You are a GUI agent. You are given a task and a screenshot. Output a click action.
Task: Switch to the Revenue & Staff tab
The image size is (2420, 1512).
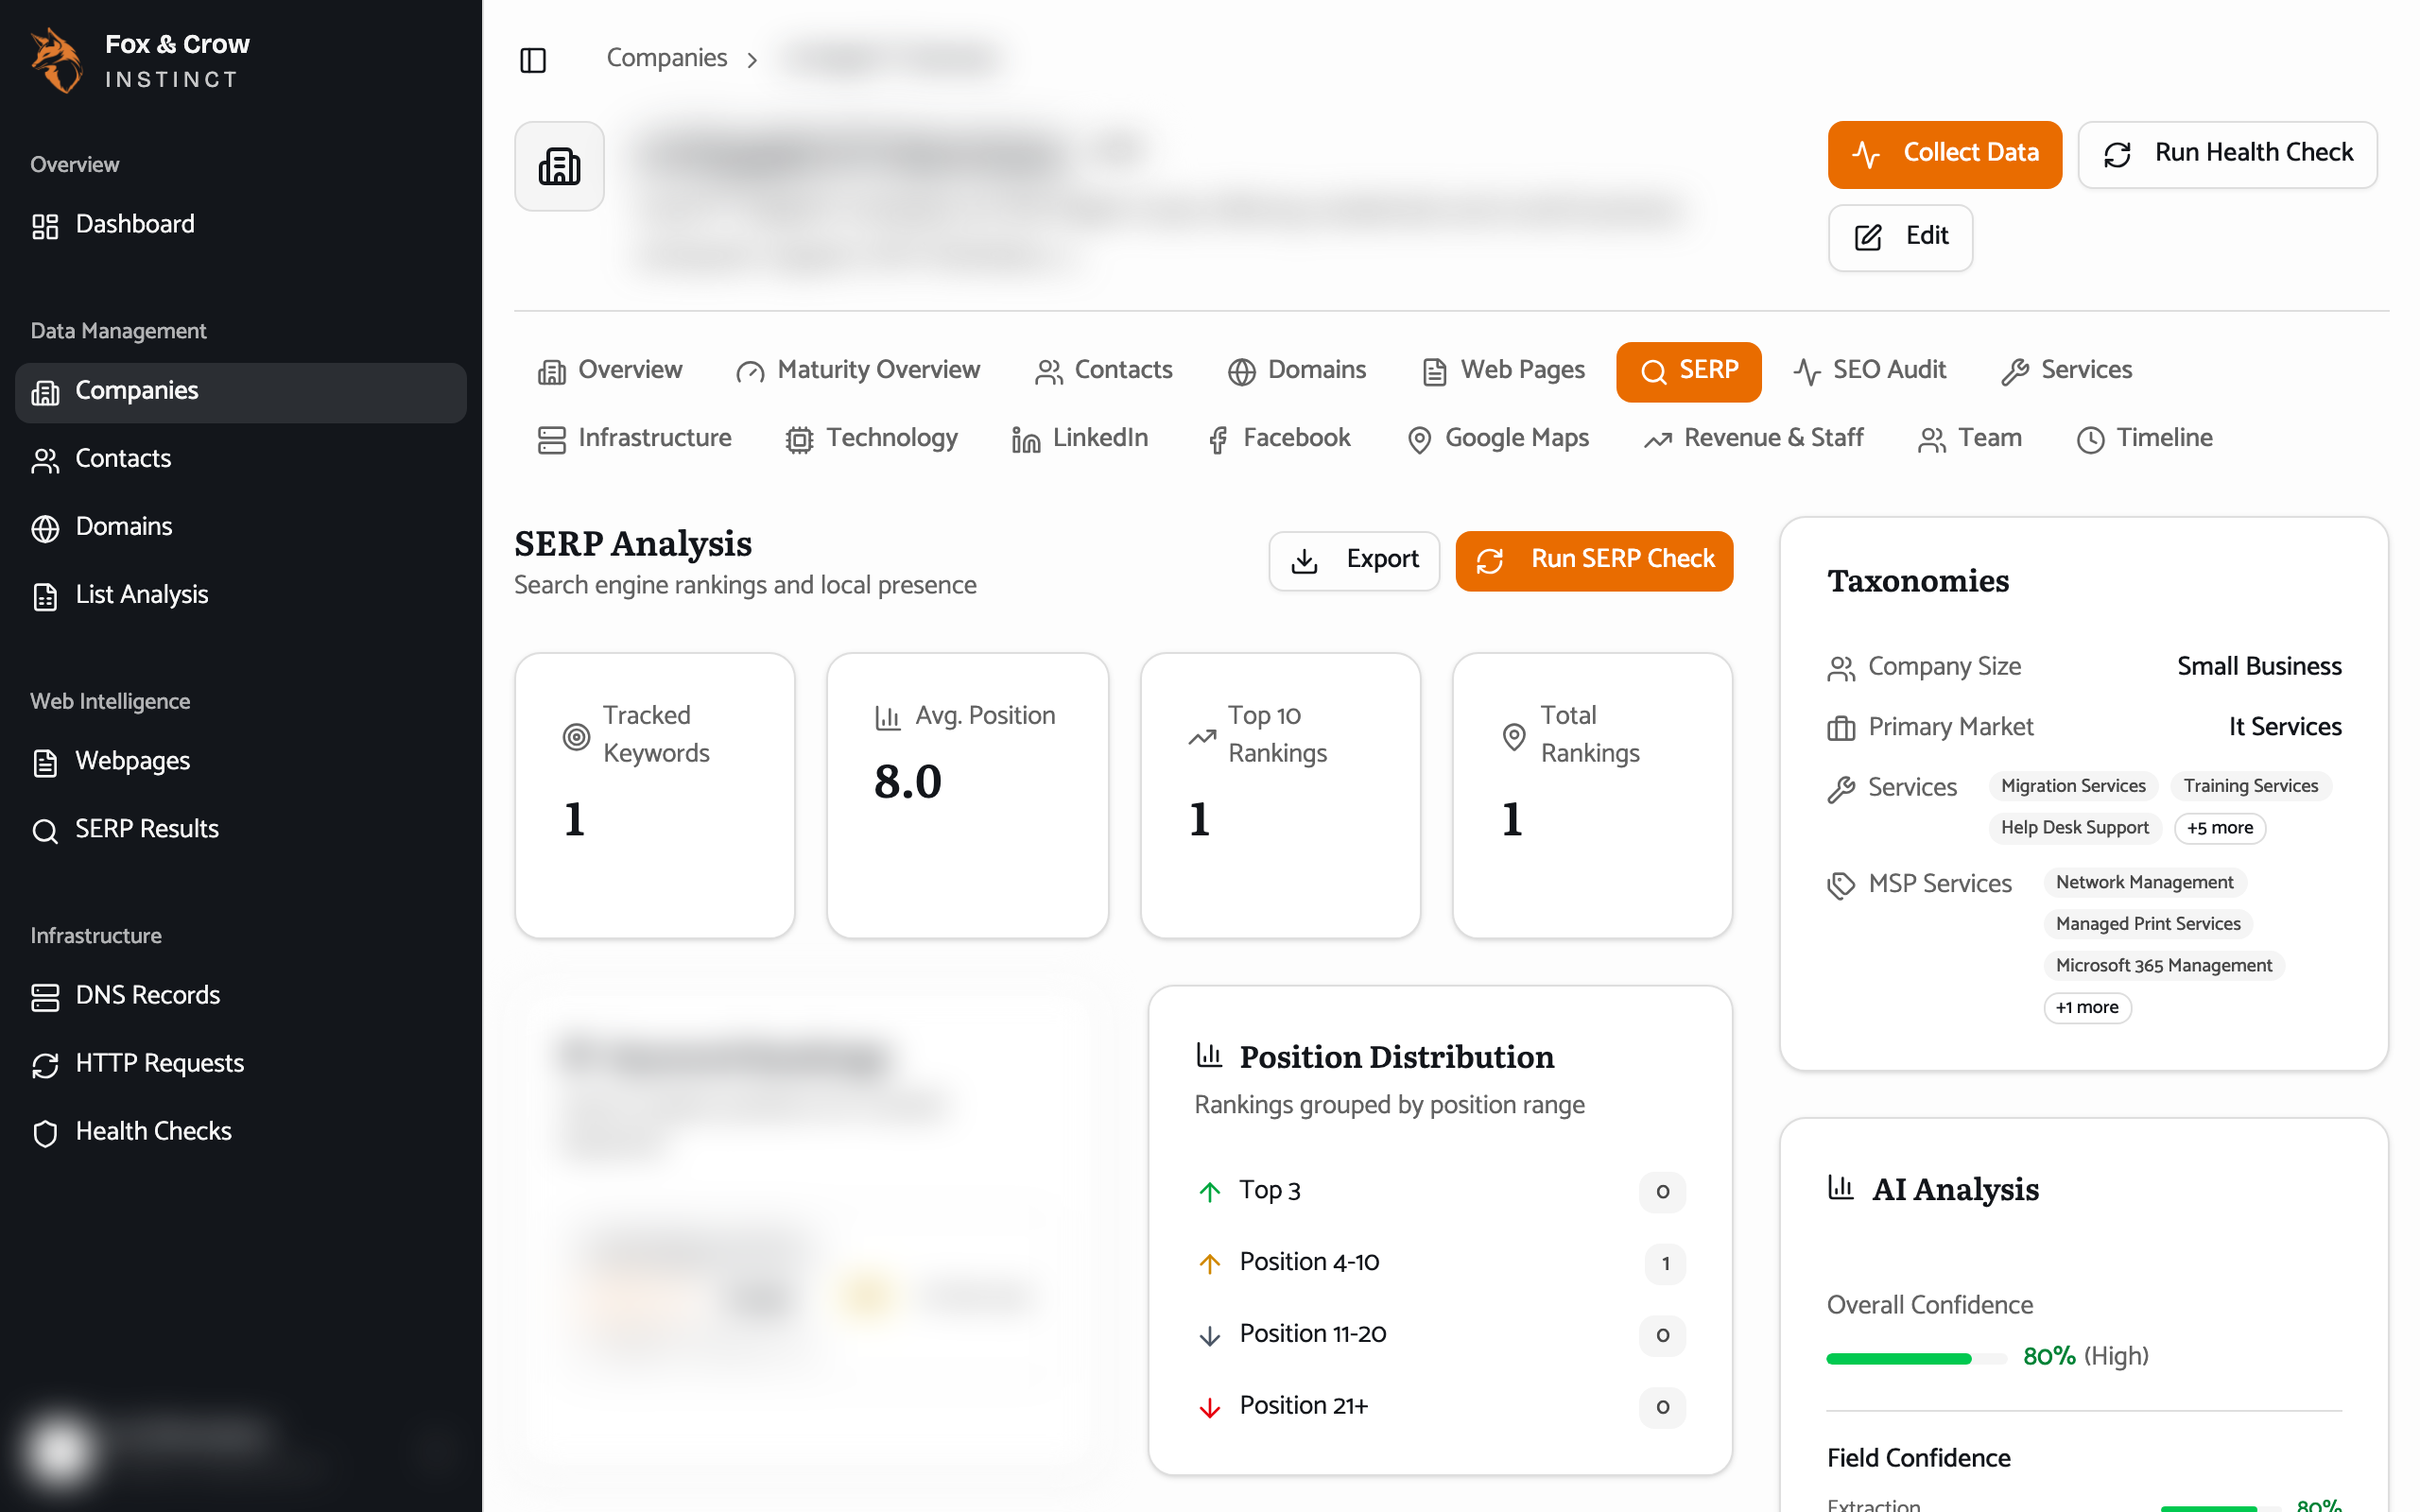pyautogui.click(x=1754, y=439)
